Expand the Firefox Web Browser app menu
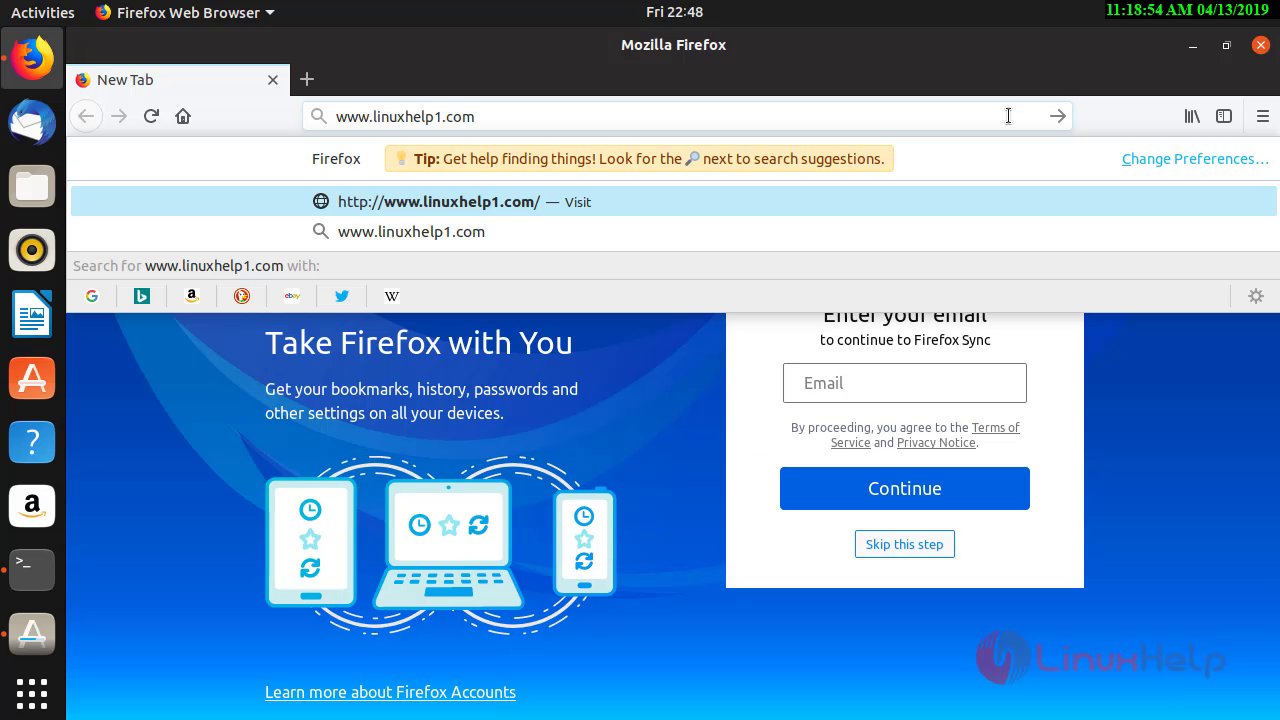The image size is (1280, 720). pyautogui.click(x=184, y=12)
